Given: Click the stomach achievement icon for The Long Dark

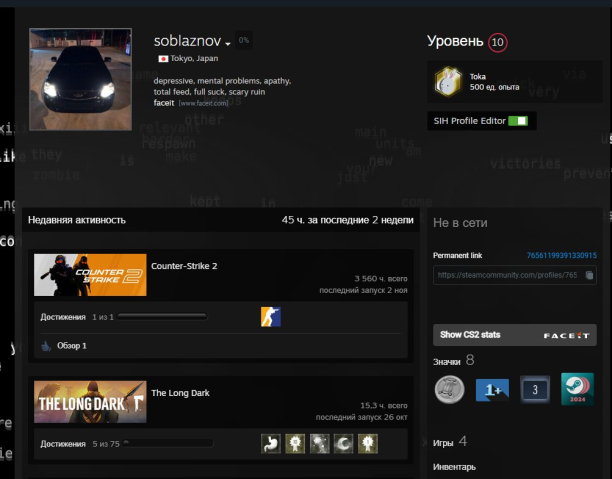Looking at the screenshot, I should tap(270, 443).
